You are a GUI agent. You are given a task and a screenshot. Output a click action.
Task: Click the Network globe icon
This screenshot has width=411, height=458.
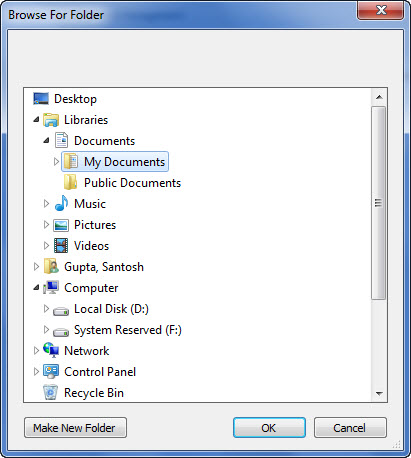(51, 350)
